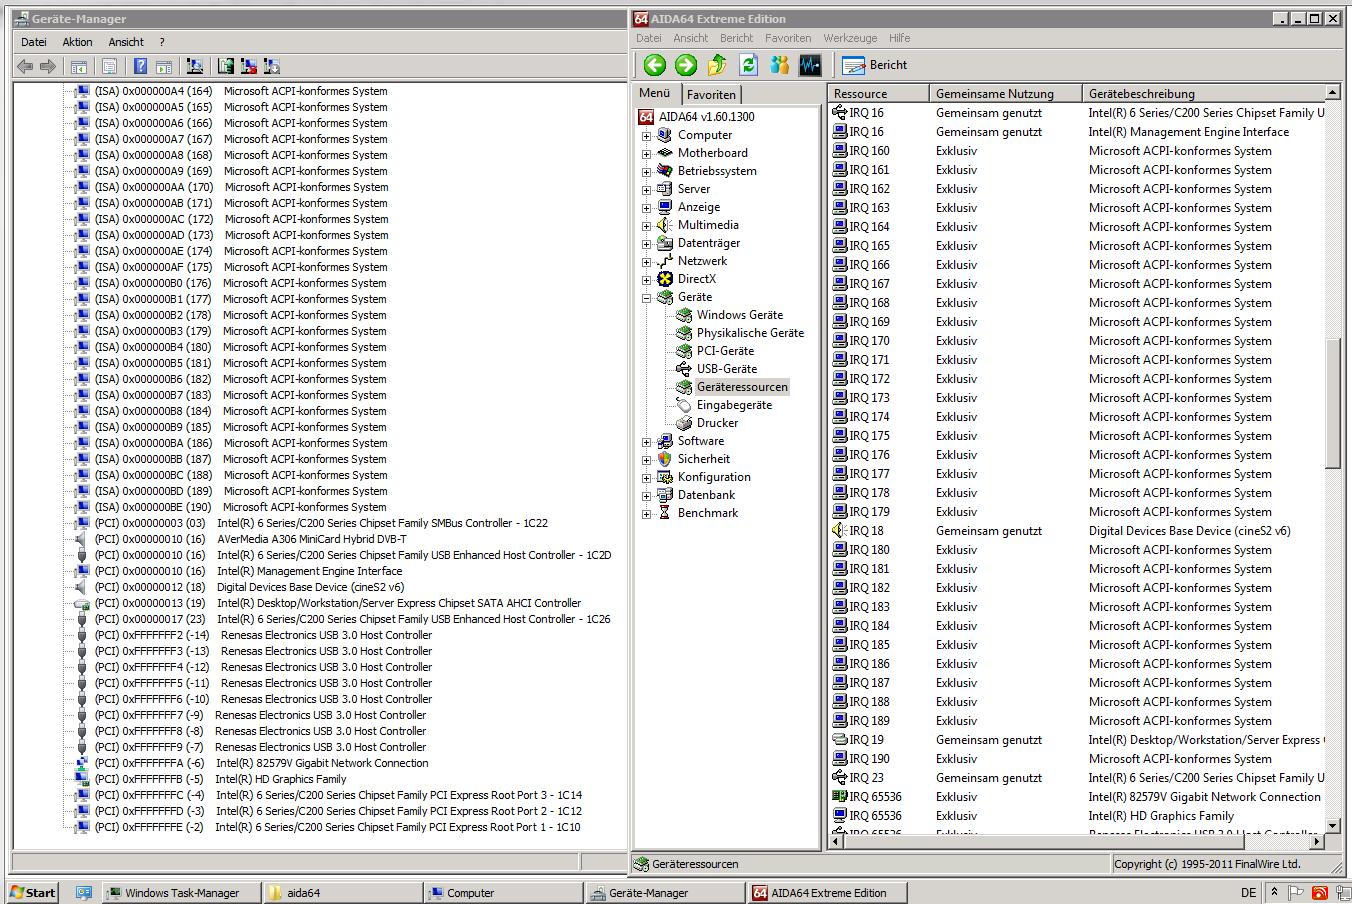Open Hilfe menu in AIDA64

pyautogui.click(x=900, y=38)
